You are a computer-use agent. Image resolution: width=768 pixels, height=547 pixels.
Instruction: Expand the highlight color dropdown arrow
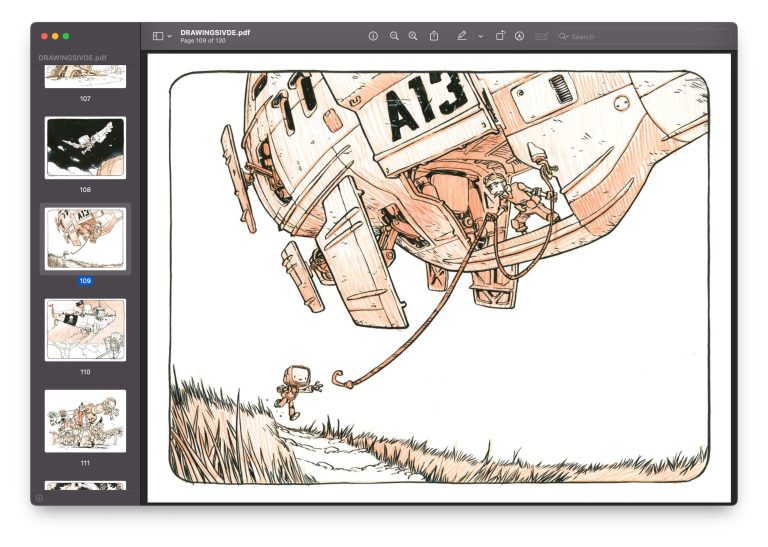(480, 36)
